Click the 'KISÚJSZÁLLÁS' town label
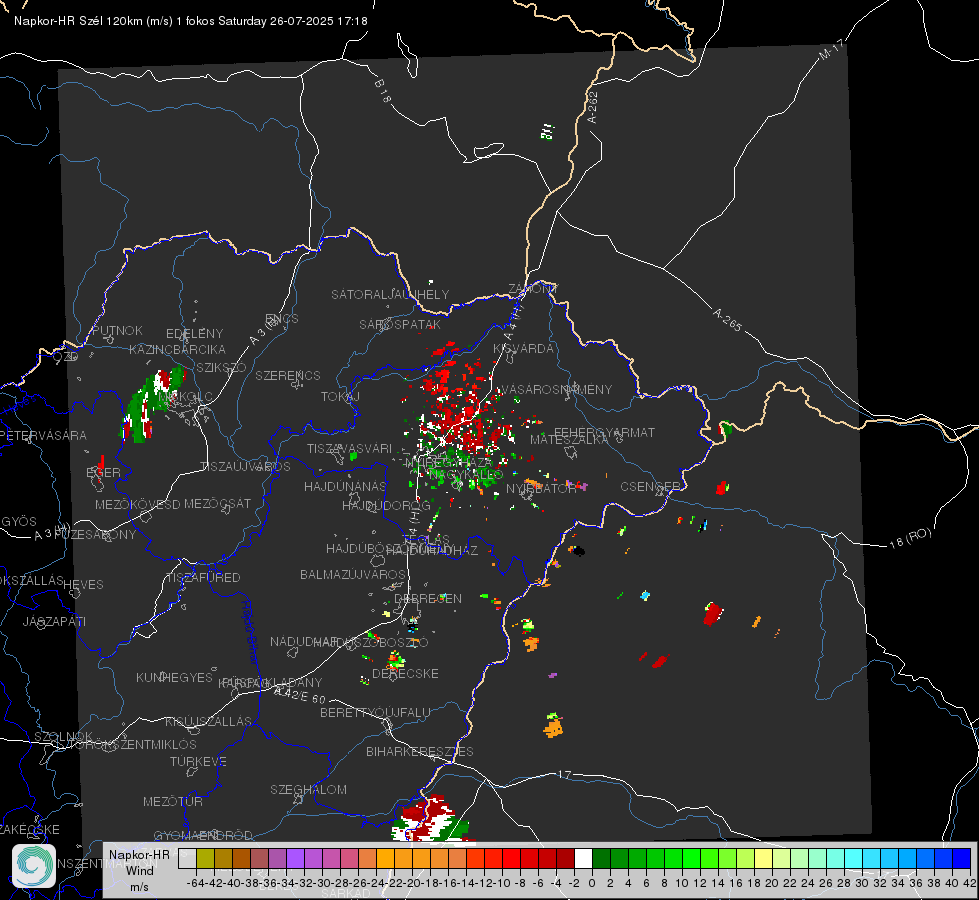 pyautogui.click(x=208, y=721)
